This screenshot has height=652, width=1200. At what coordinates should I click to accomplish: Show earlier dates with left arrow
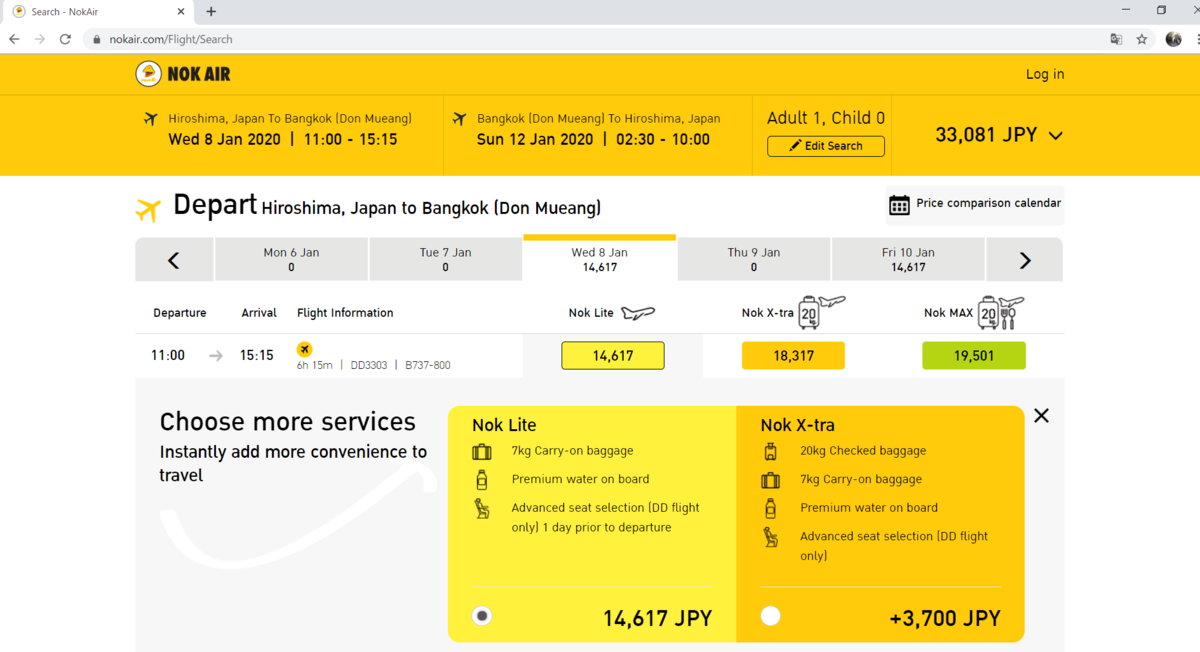pos(174,260)
